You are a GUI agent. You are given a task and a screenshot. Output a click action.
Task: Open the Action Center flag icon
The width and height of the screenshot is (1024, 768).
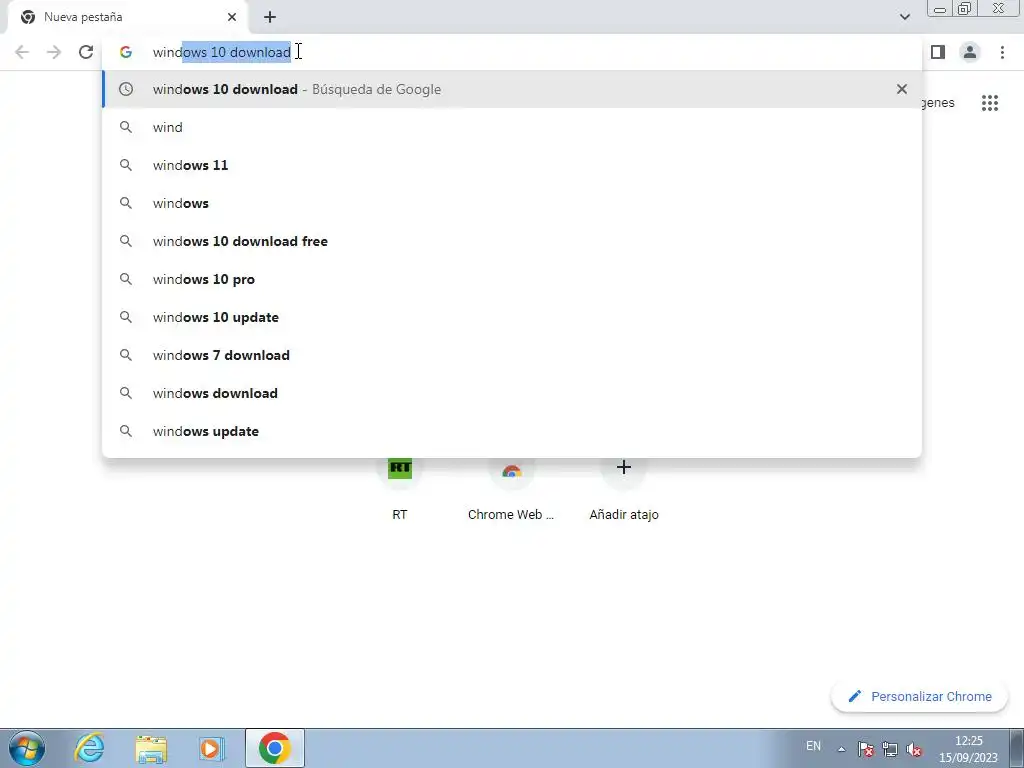[x=865, y=749]
